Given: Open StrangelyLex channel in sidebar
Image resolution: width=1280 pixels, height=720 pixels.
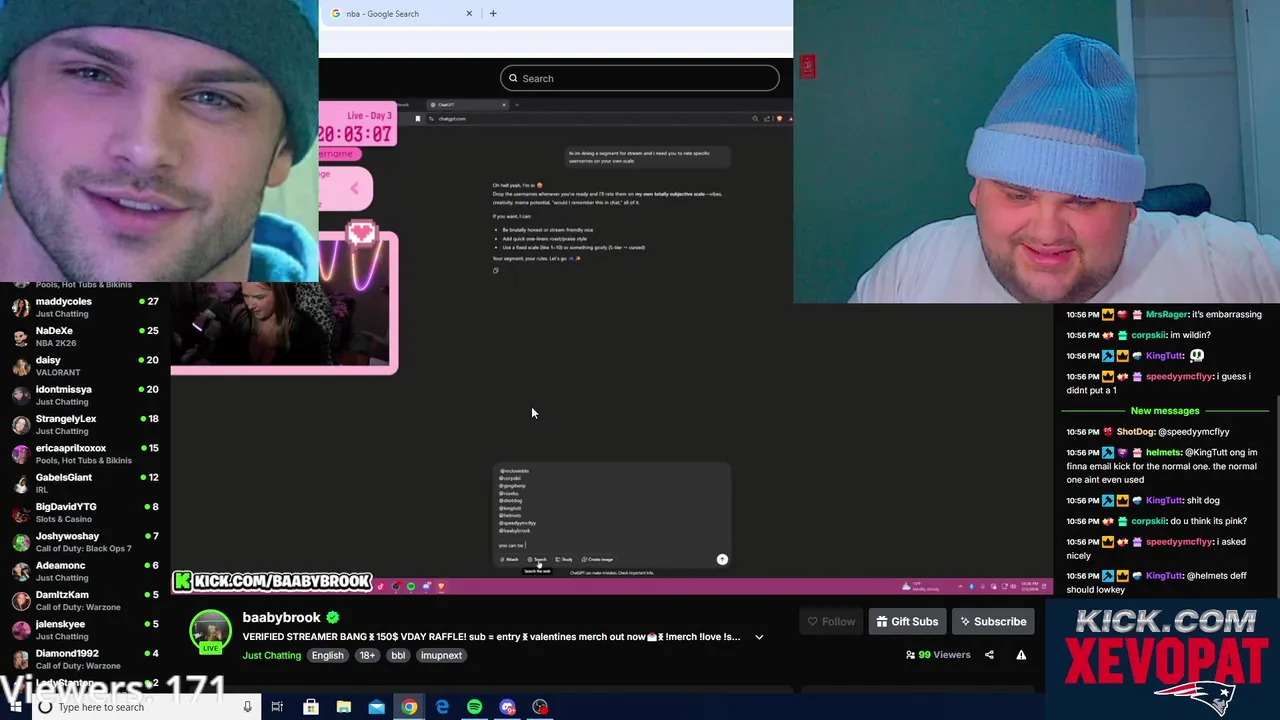Looking at the screenshot, I should click(85, 424).
